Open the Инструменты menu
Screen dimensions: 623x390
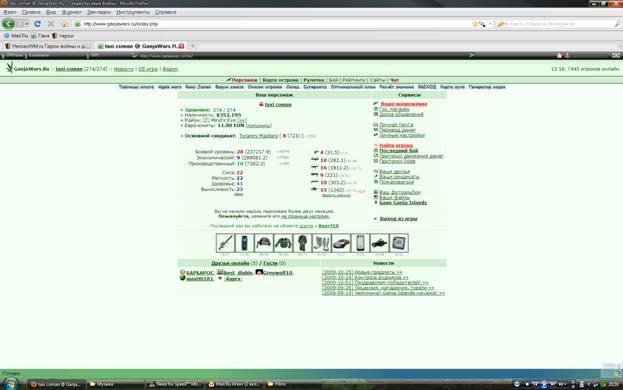tap(133, 12)
